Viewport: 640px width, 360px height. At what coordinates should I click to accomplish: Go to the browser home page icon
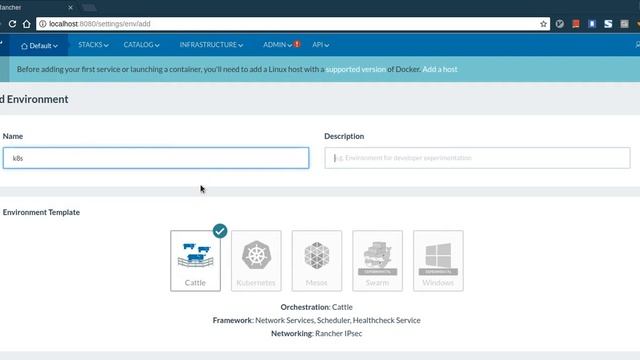[x=27, y=24]
